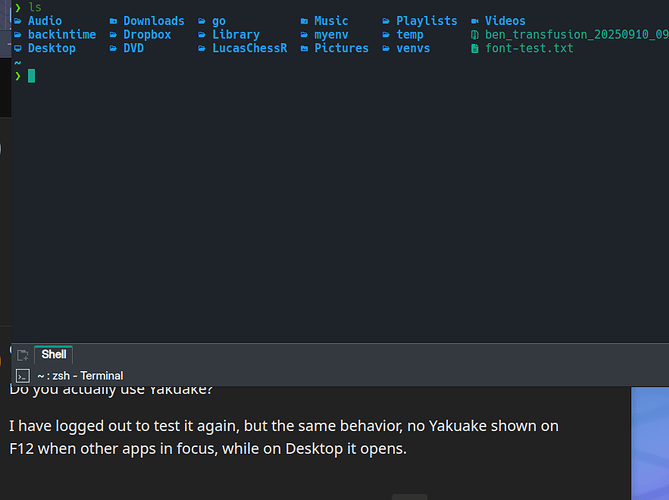
Task: Click the 'temp' directory name
Action: (x=410, y=35)
